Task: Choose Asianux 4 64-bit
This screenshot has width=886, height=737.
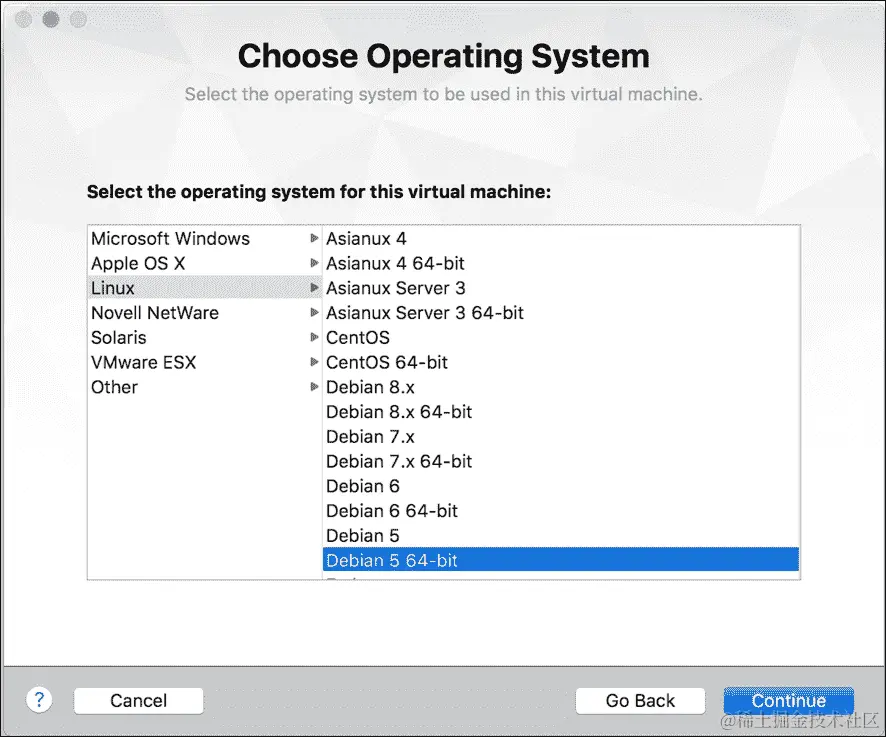Action: pos(561,263)
